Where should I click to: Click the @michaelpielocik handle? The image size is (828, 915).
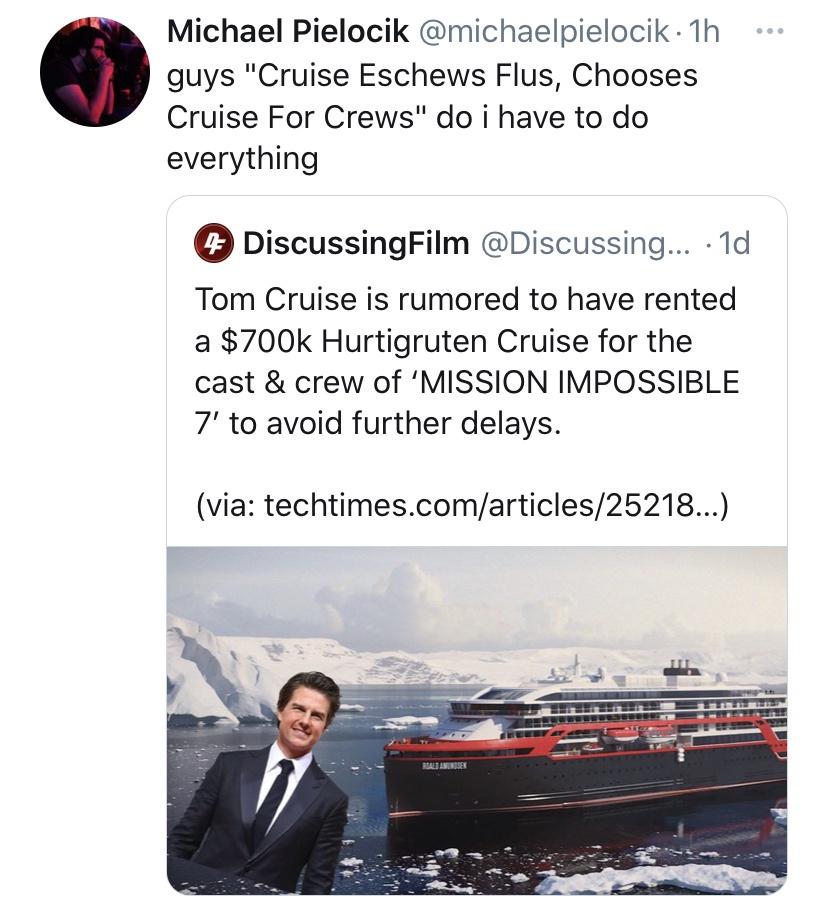pyautogui.click(x=542, y=31)
